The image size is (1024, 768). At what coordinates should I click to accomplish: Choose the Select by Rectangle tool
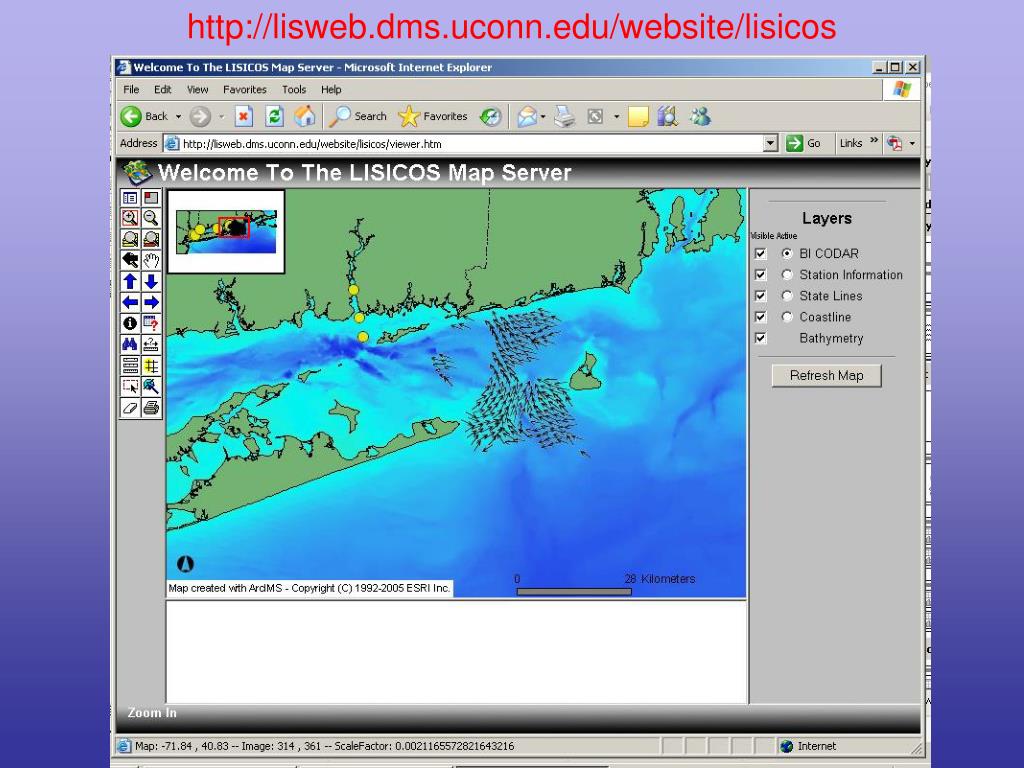pyautogui.click(x=130, y=387)
